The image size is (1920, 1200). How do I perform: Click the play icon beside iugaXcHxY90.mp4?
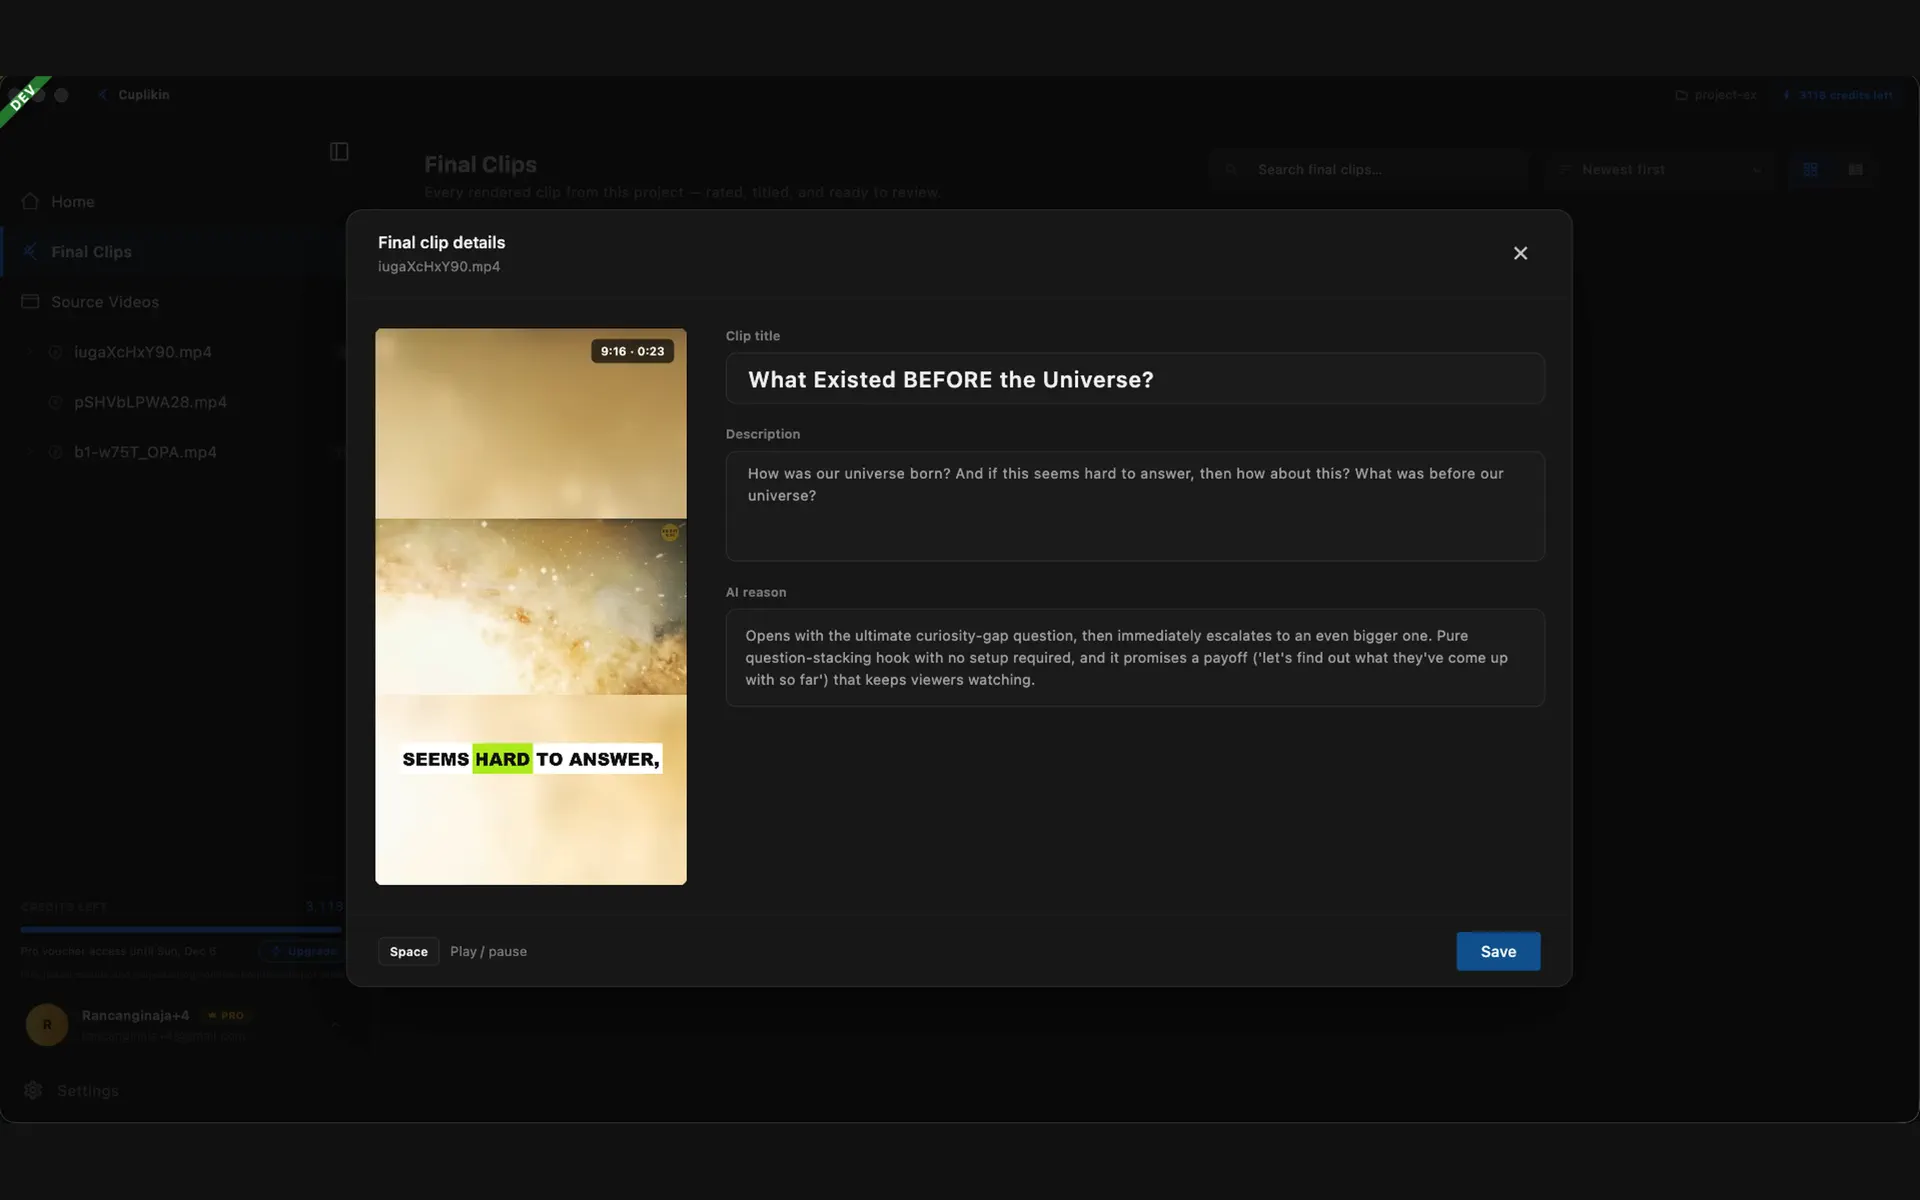tap(56, 352)
